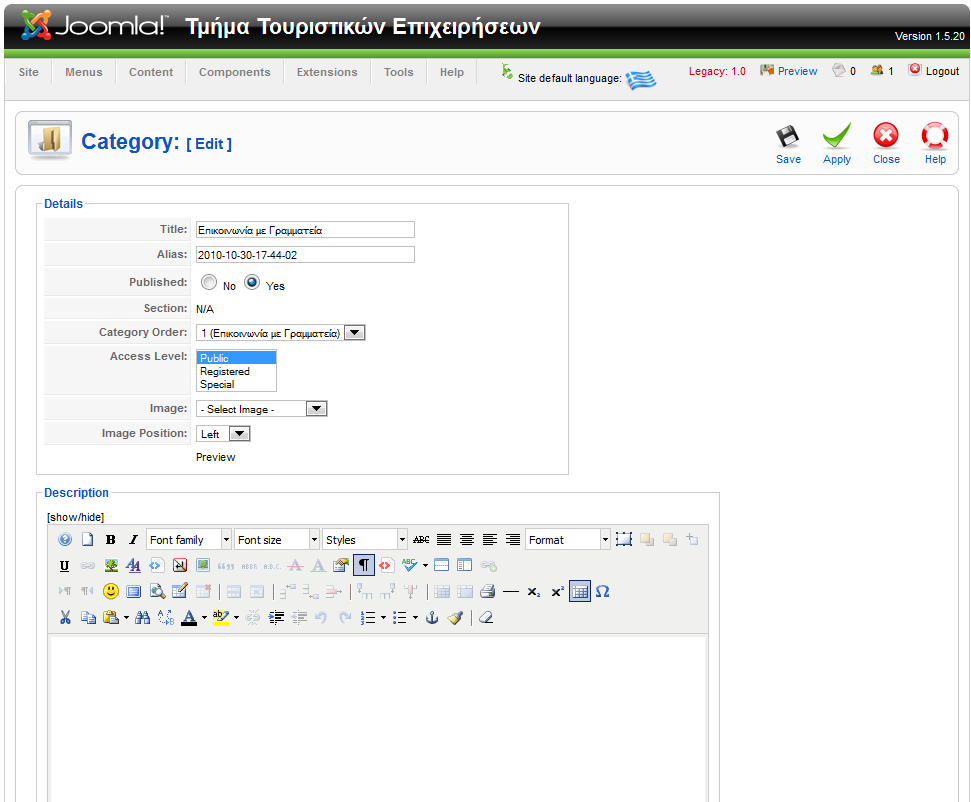Viewport: 971px width, 802px height.
Task: Expand numbered list style arrow
Action: pyautogui.click(x=383, y=617)
